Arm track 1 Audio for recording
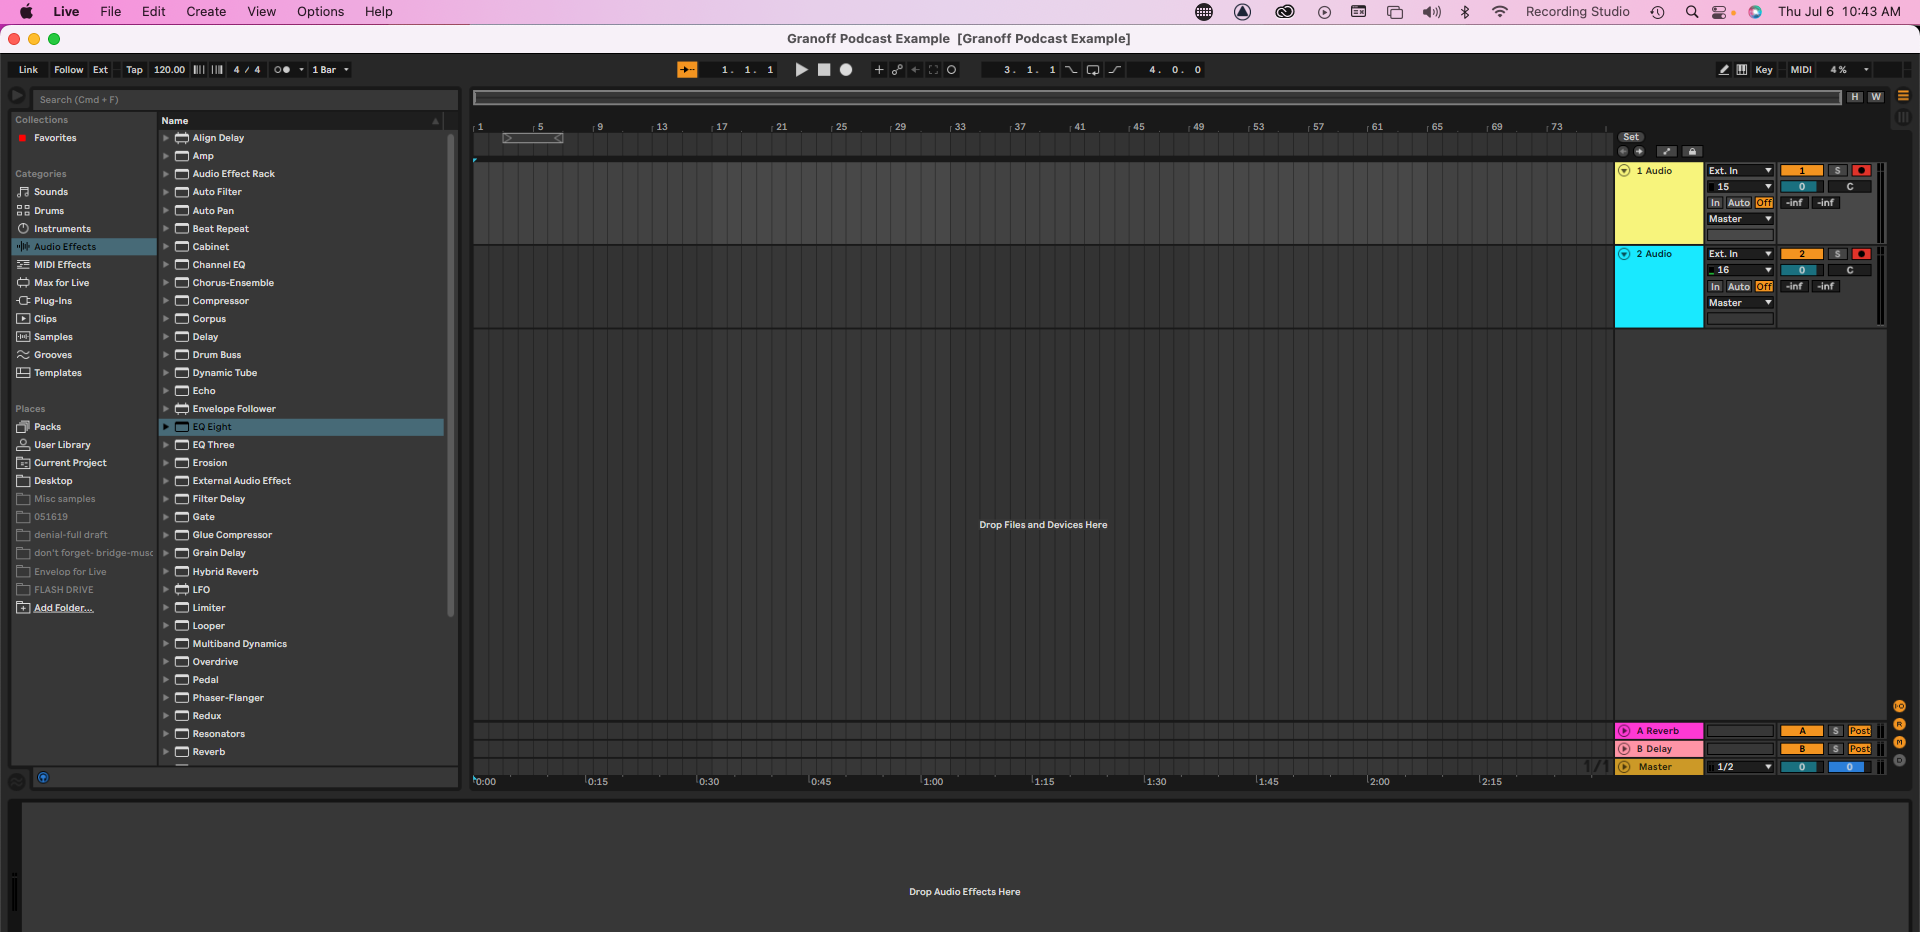1920x932 pixels. tap(1861, 171)
